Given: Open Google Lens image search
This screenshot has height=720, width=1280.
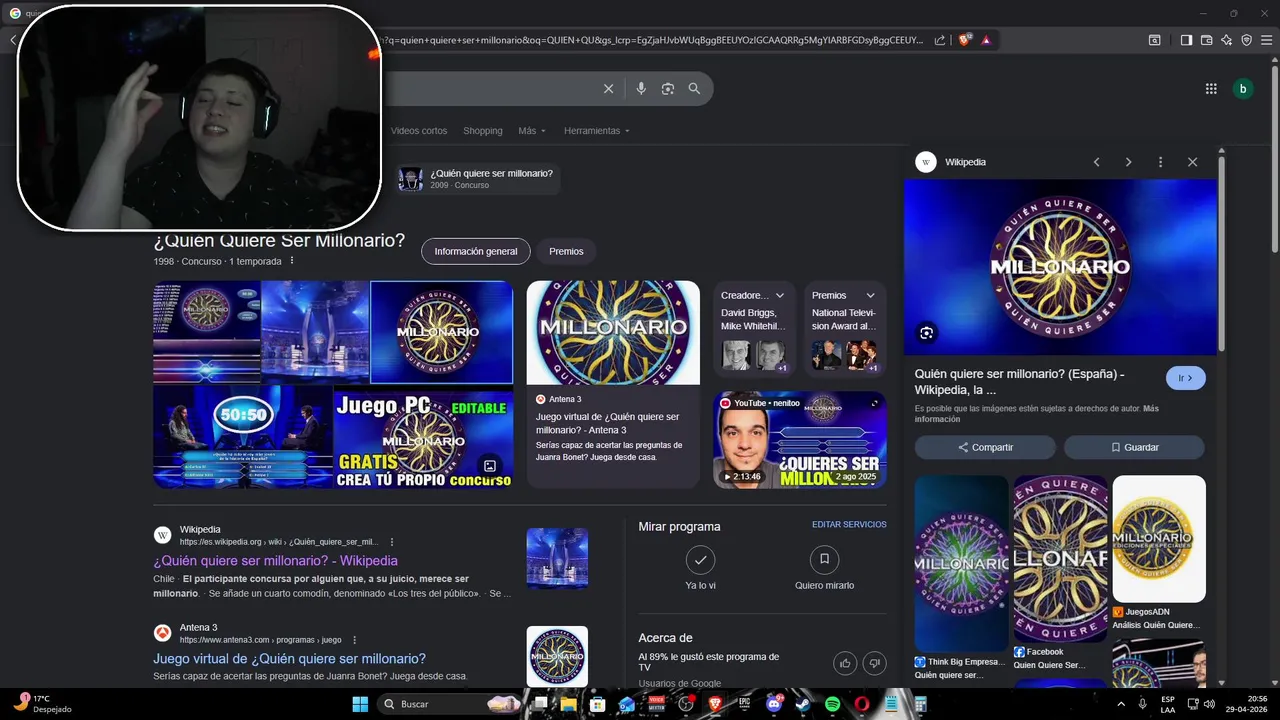Looking at the screenshot, I should pos(668,89).
